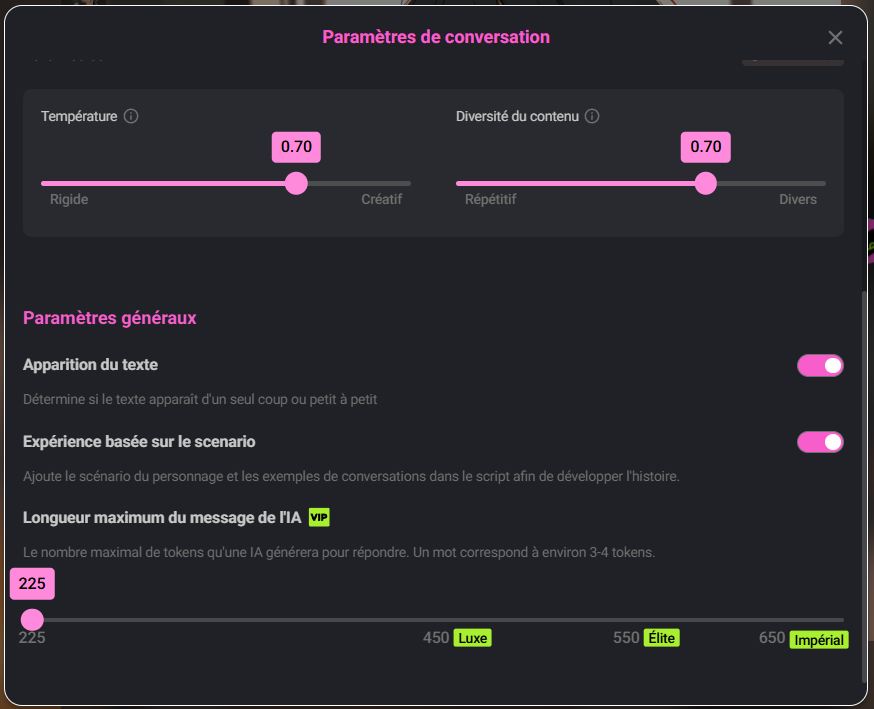Click the Température slider handle
This screenshot has width=874, height=709.
coord(297,183)
